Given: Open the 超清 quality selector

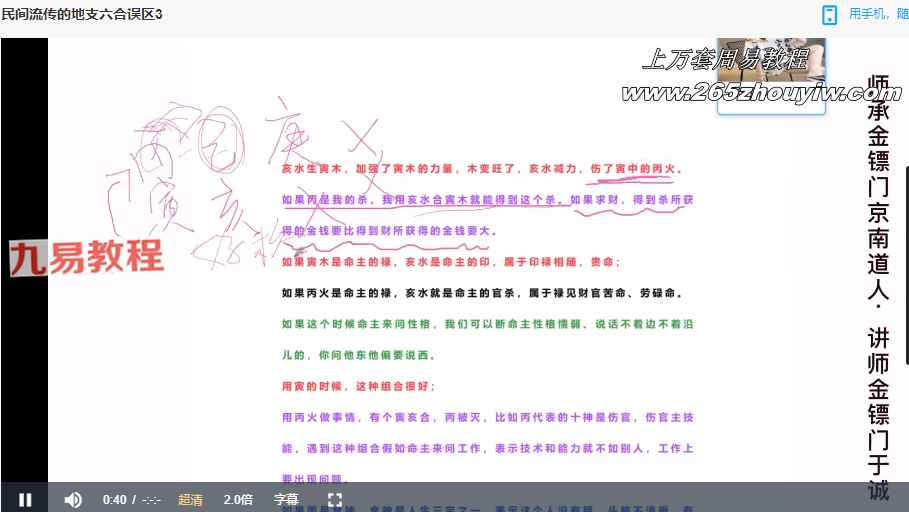Looking at the screenshot, I should pyautogui.click(x=190, y=499).
